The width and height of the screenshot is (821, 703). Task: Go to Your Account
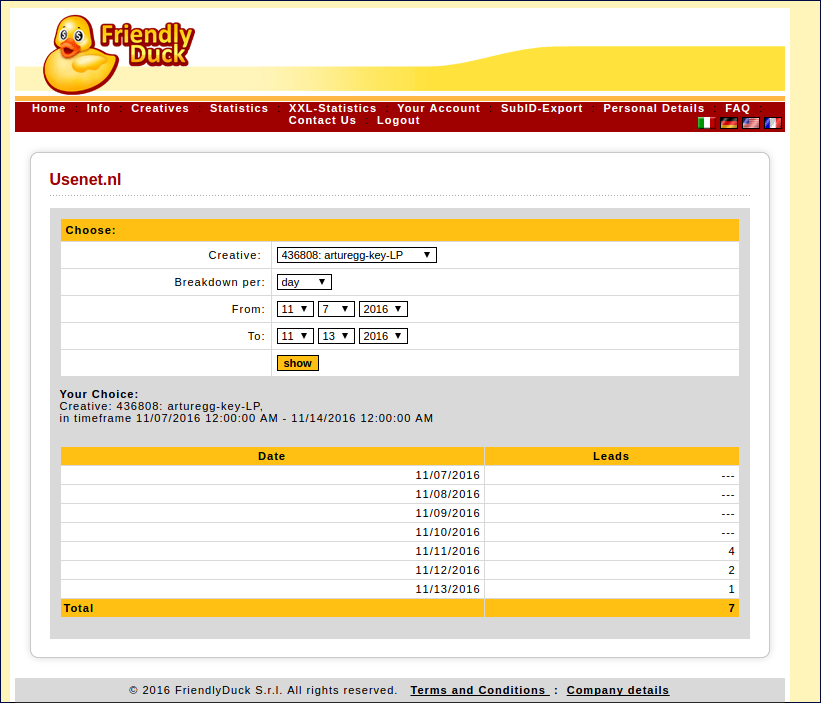point(438,108)
